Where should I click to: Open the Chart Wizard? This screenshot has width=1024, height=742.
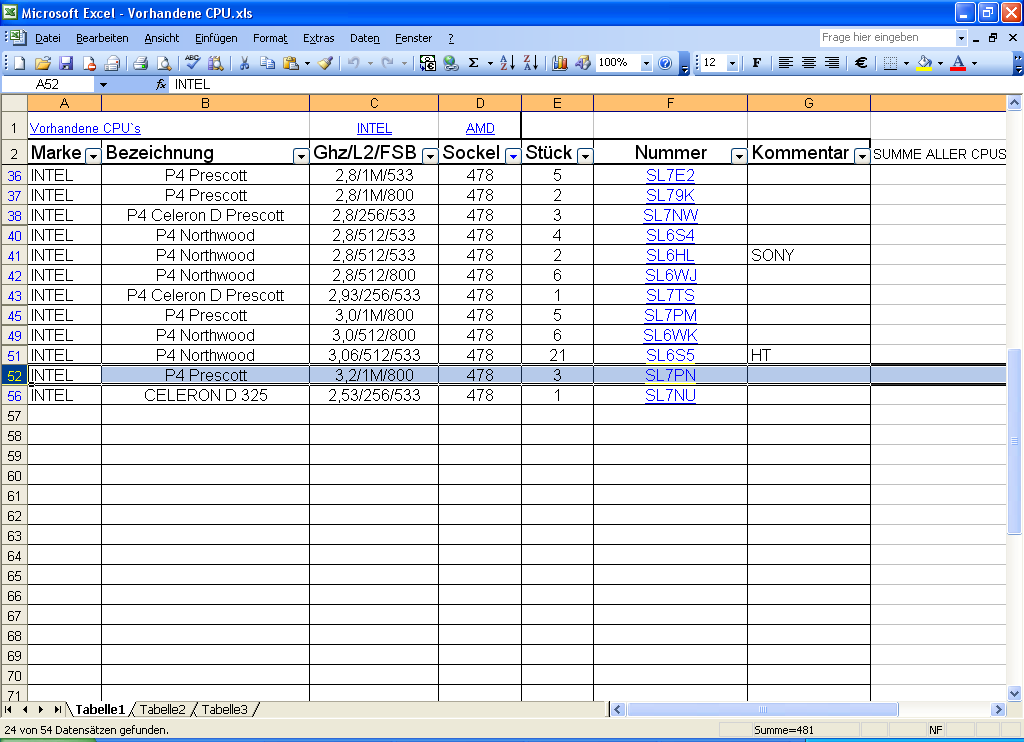[x=560, y=63]
